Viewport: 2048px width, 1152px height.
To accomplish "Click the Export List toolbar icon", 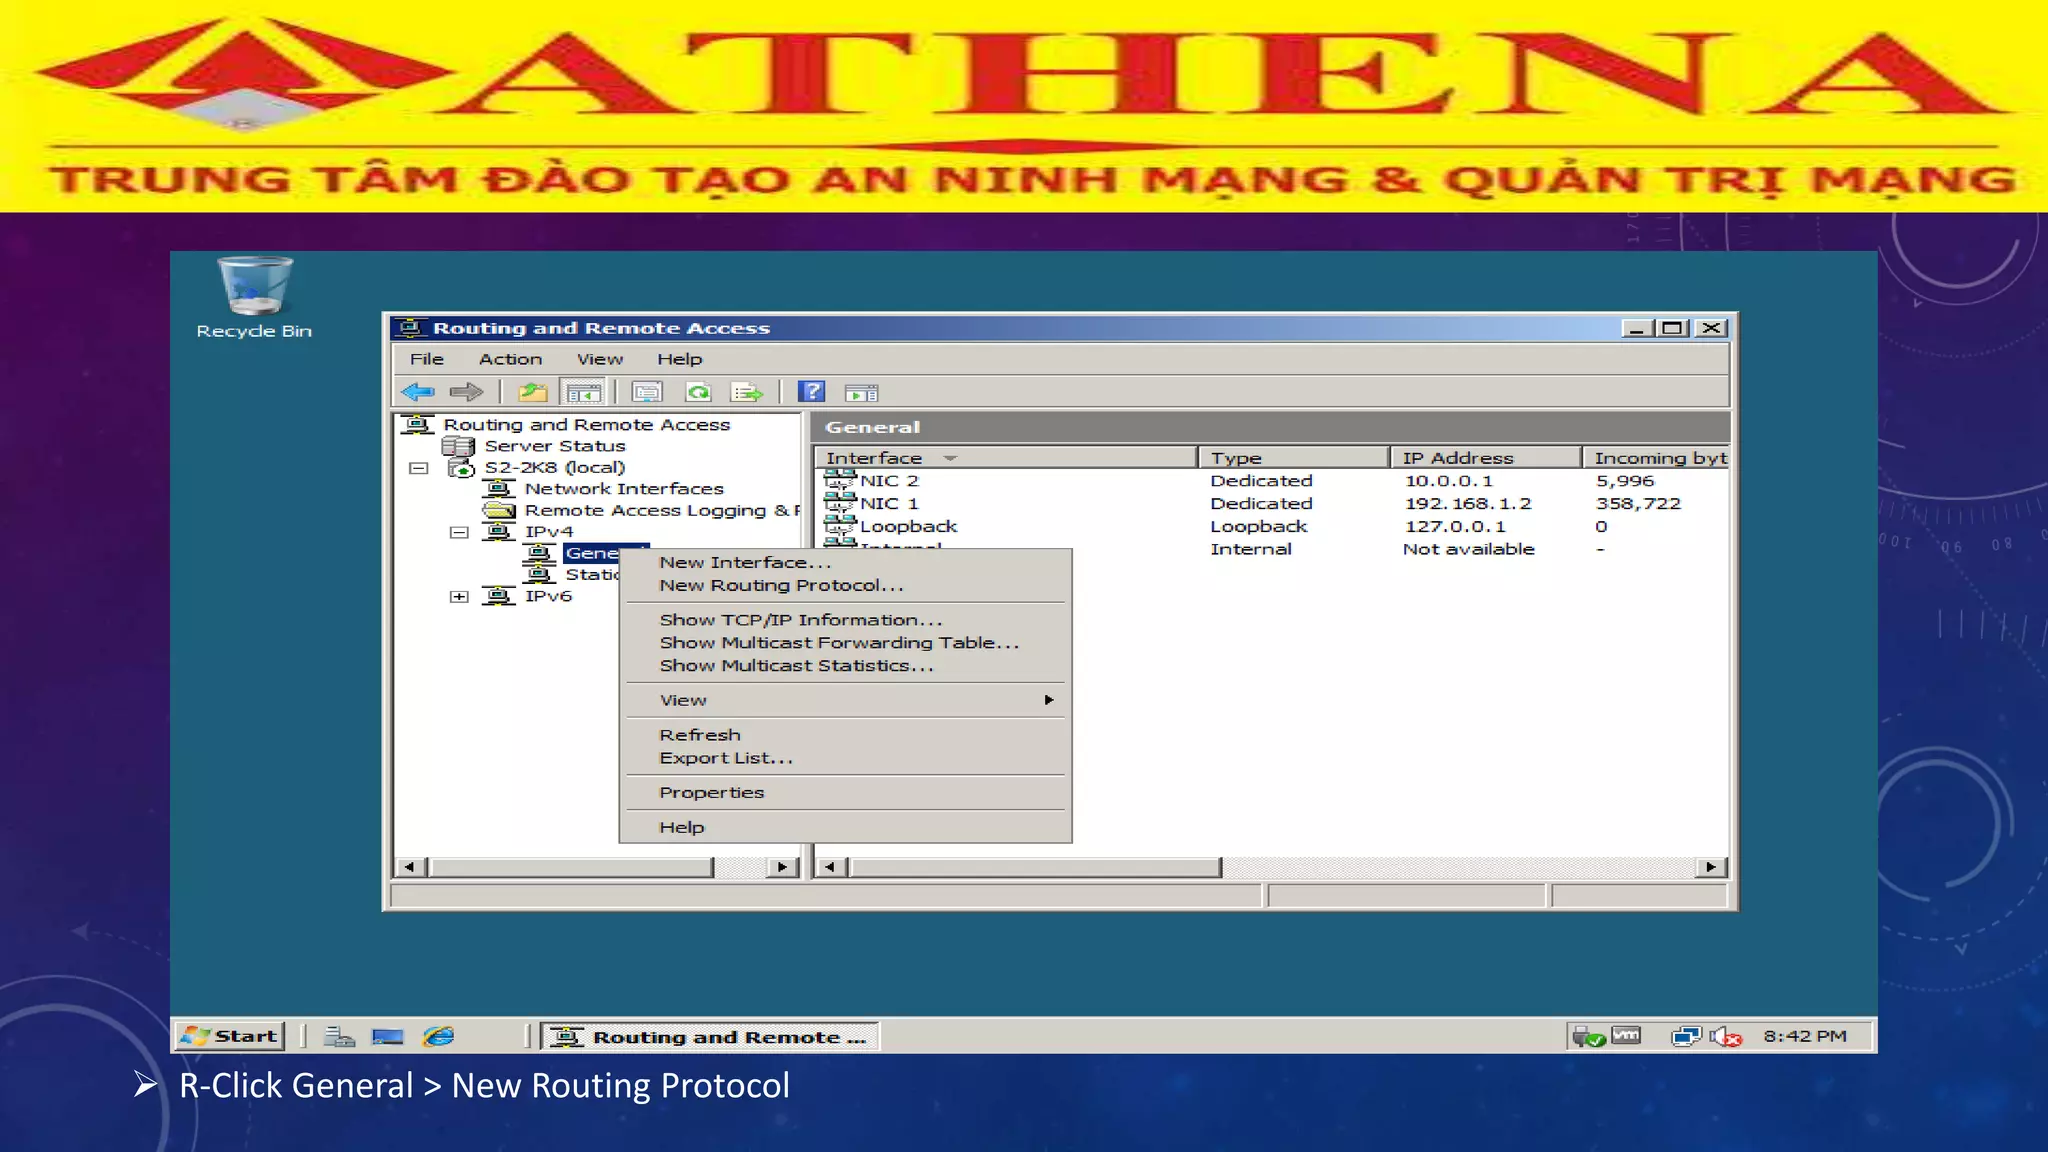I will click(x=747, y=392).
